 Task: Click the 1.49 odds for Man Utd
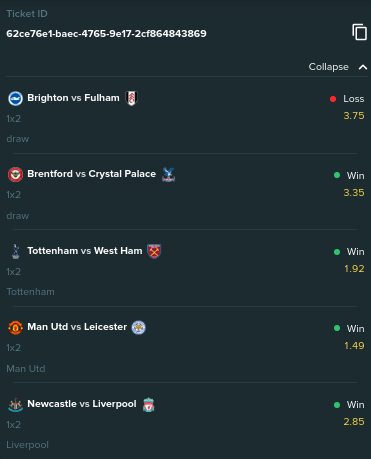click(x=354, y=346)
